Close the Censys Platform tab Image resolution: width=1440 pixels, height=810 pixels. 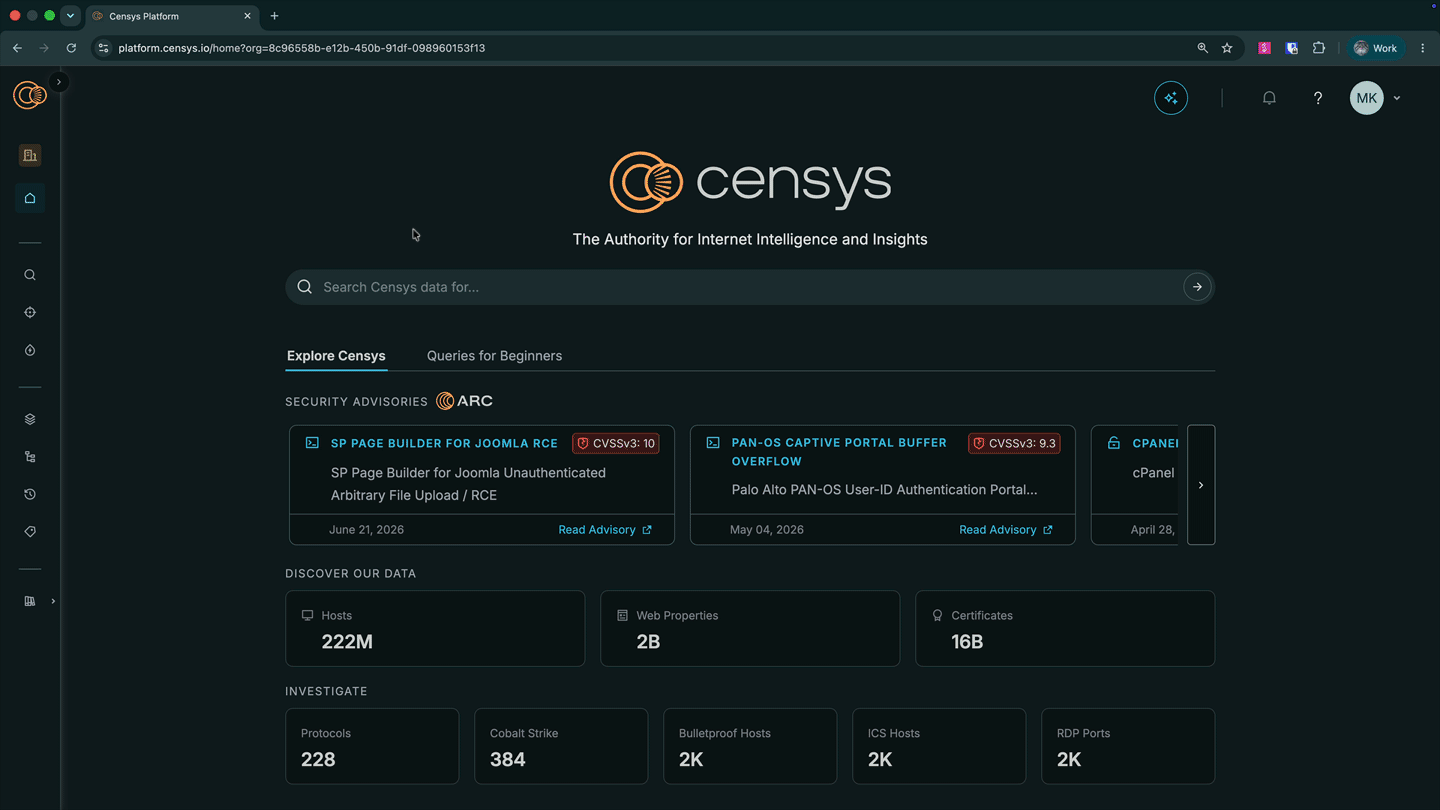pyautogui.click(x=247, y=16)
